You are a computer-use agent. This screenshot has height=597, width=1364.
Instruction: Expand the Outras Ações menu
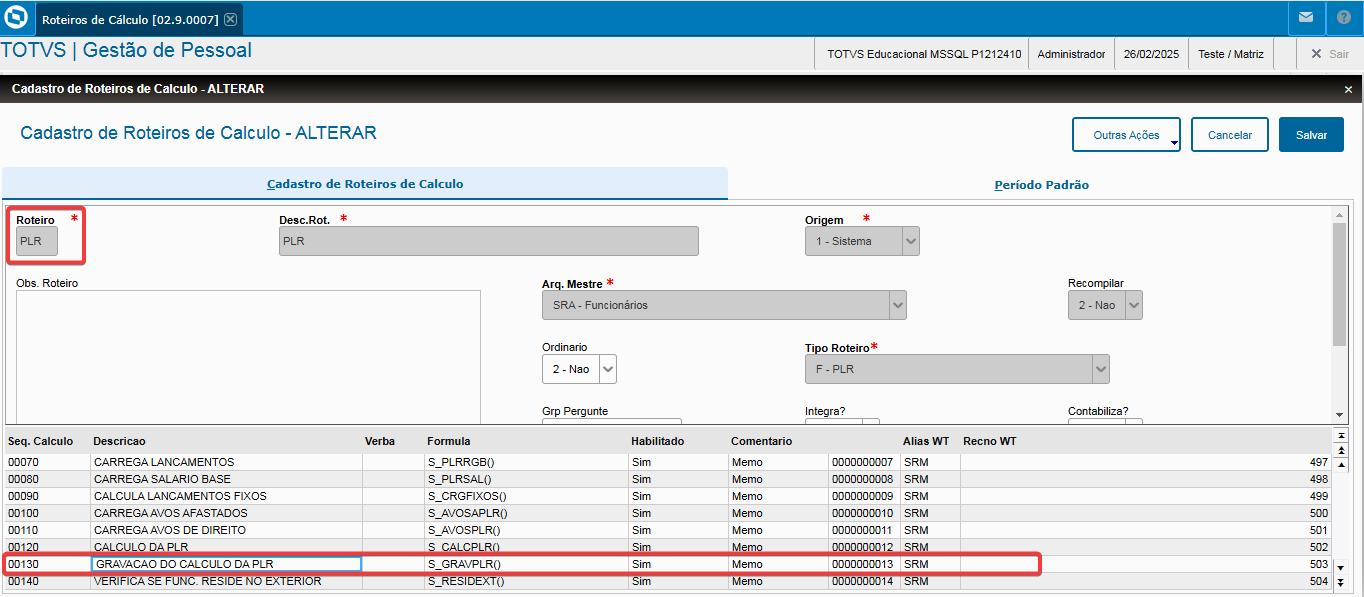click(1126, 135)
